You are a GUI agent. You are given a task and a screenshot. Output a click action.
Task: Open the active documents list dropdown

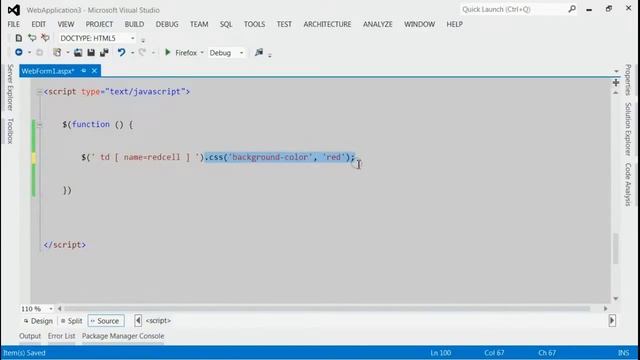tap(616, 71)
